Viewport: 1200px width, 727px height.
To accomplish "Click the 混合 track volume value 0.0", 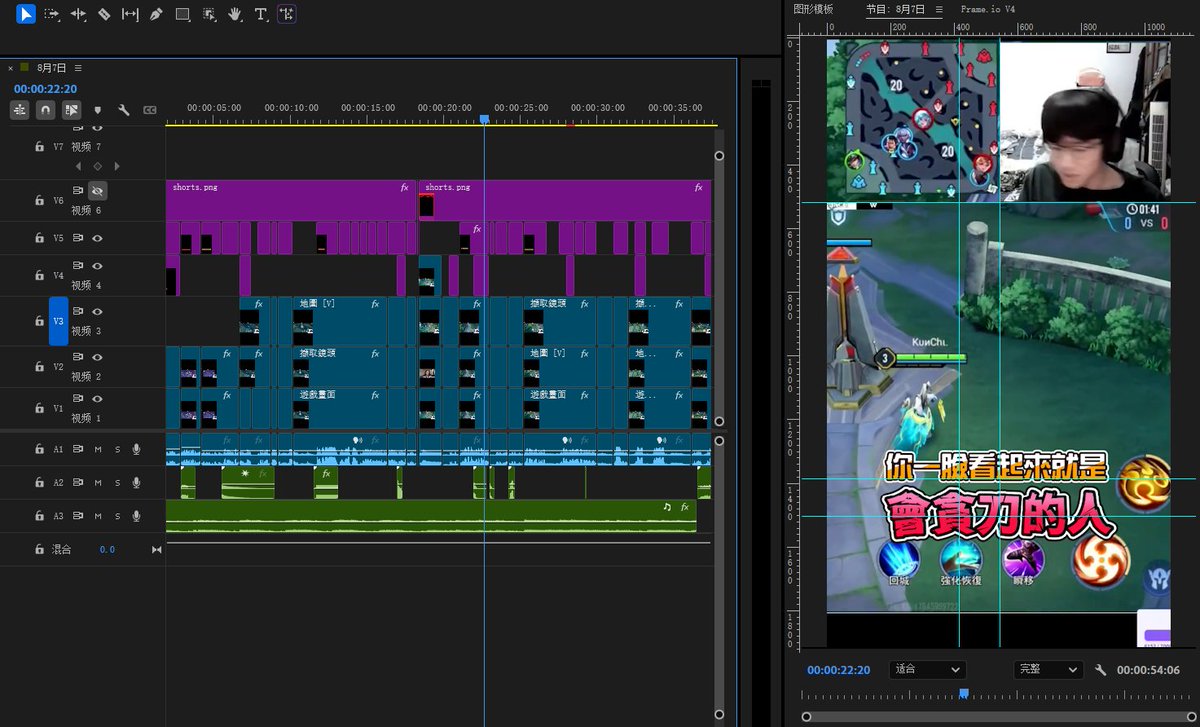I will coord(107,550).
